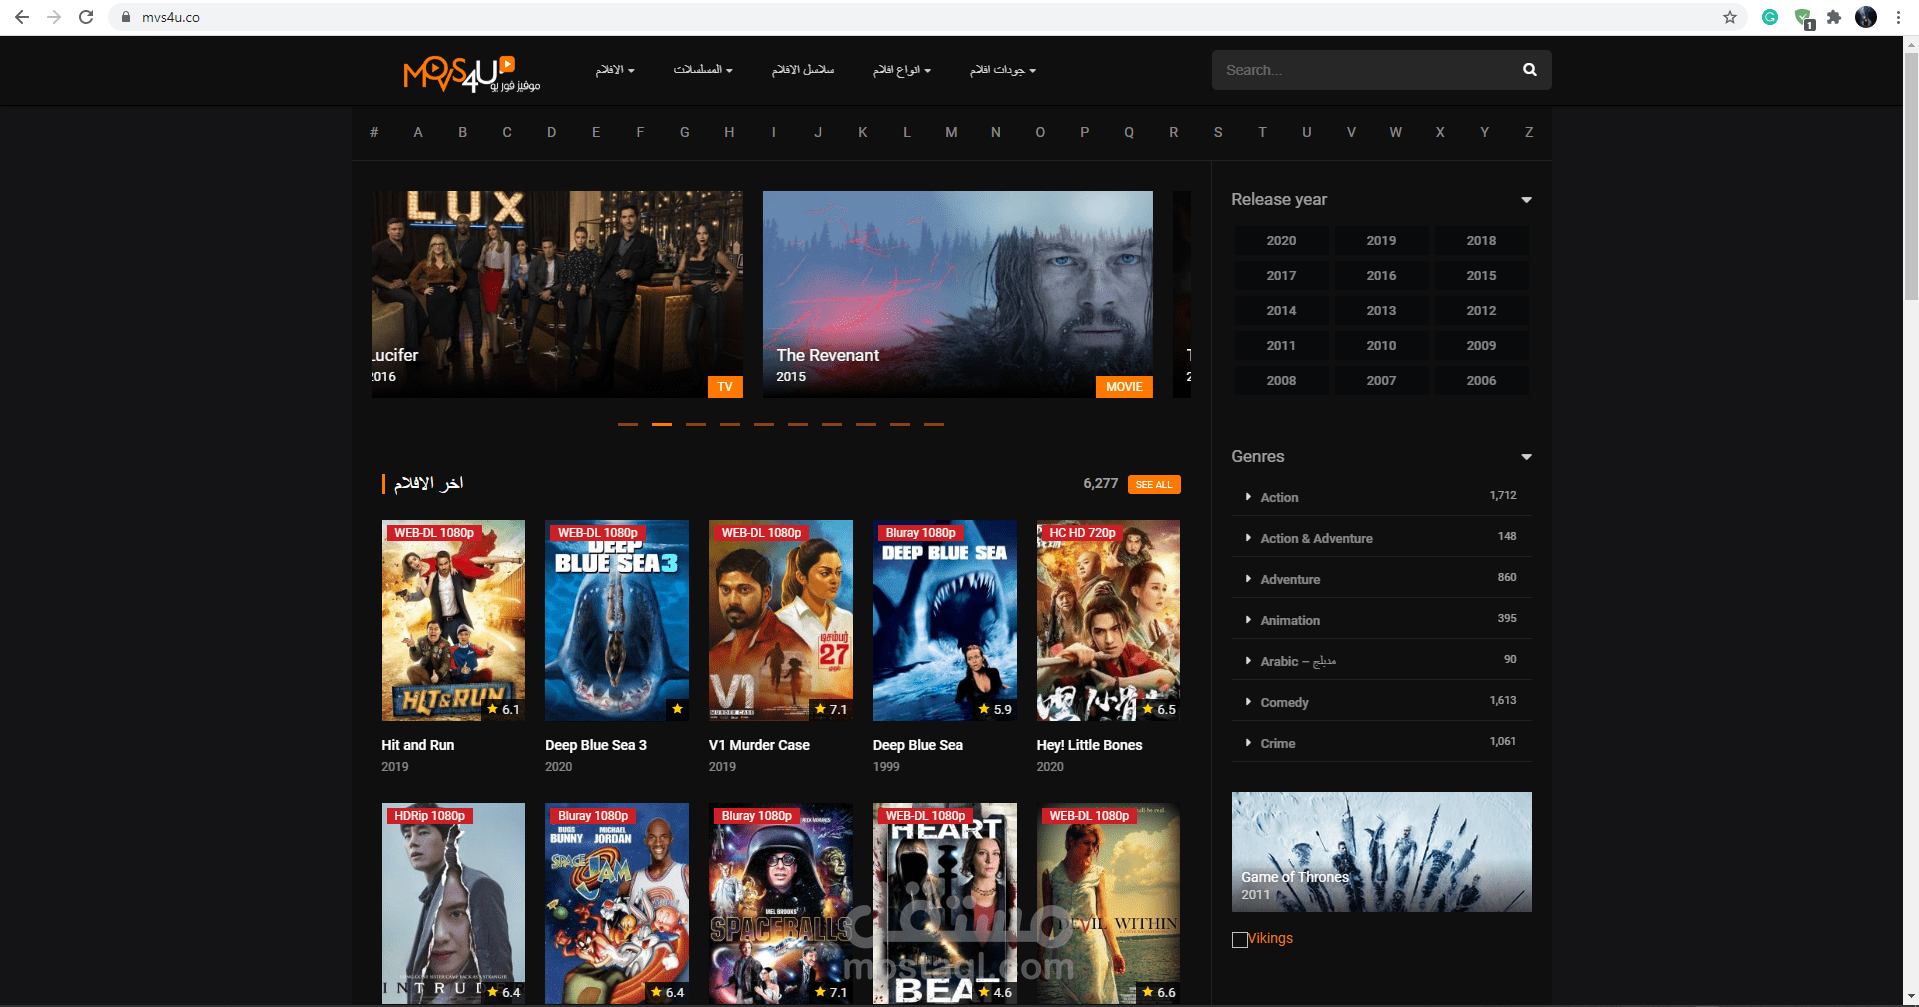Open the Lucifer slider banner
Image resolution: width=1919 pixels, height=1007 pixels.
click(x=557, y=294)
